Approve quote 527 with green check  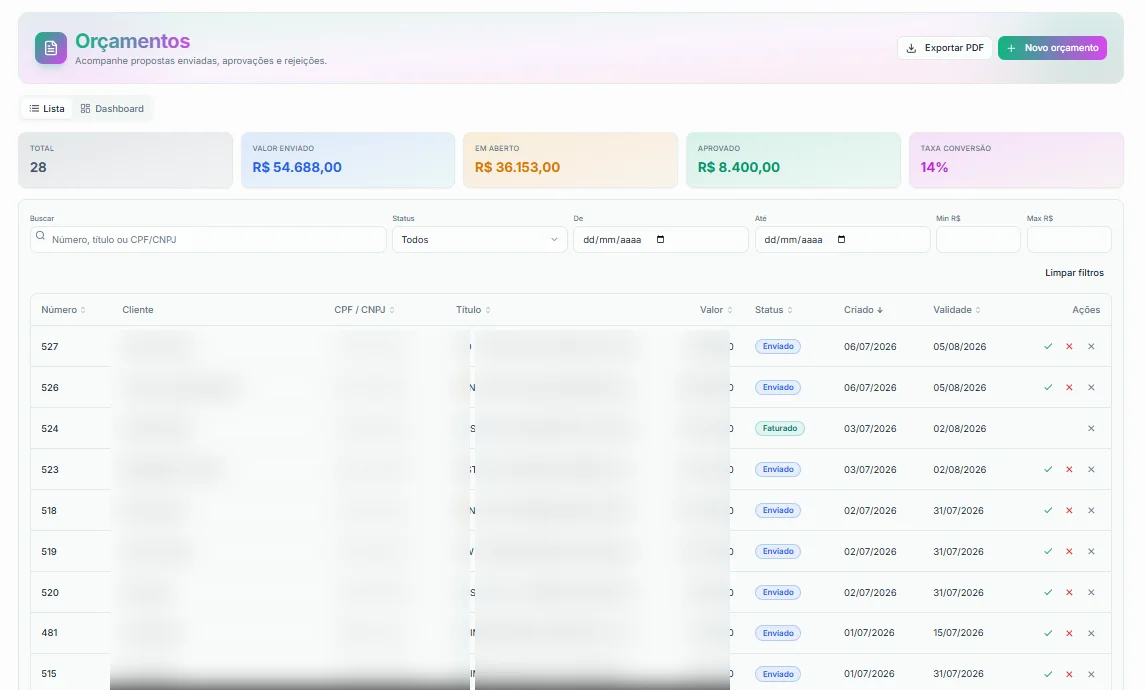[x=1048, y=347]
